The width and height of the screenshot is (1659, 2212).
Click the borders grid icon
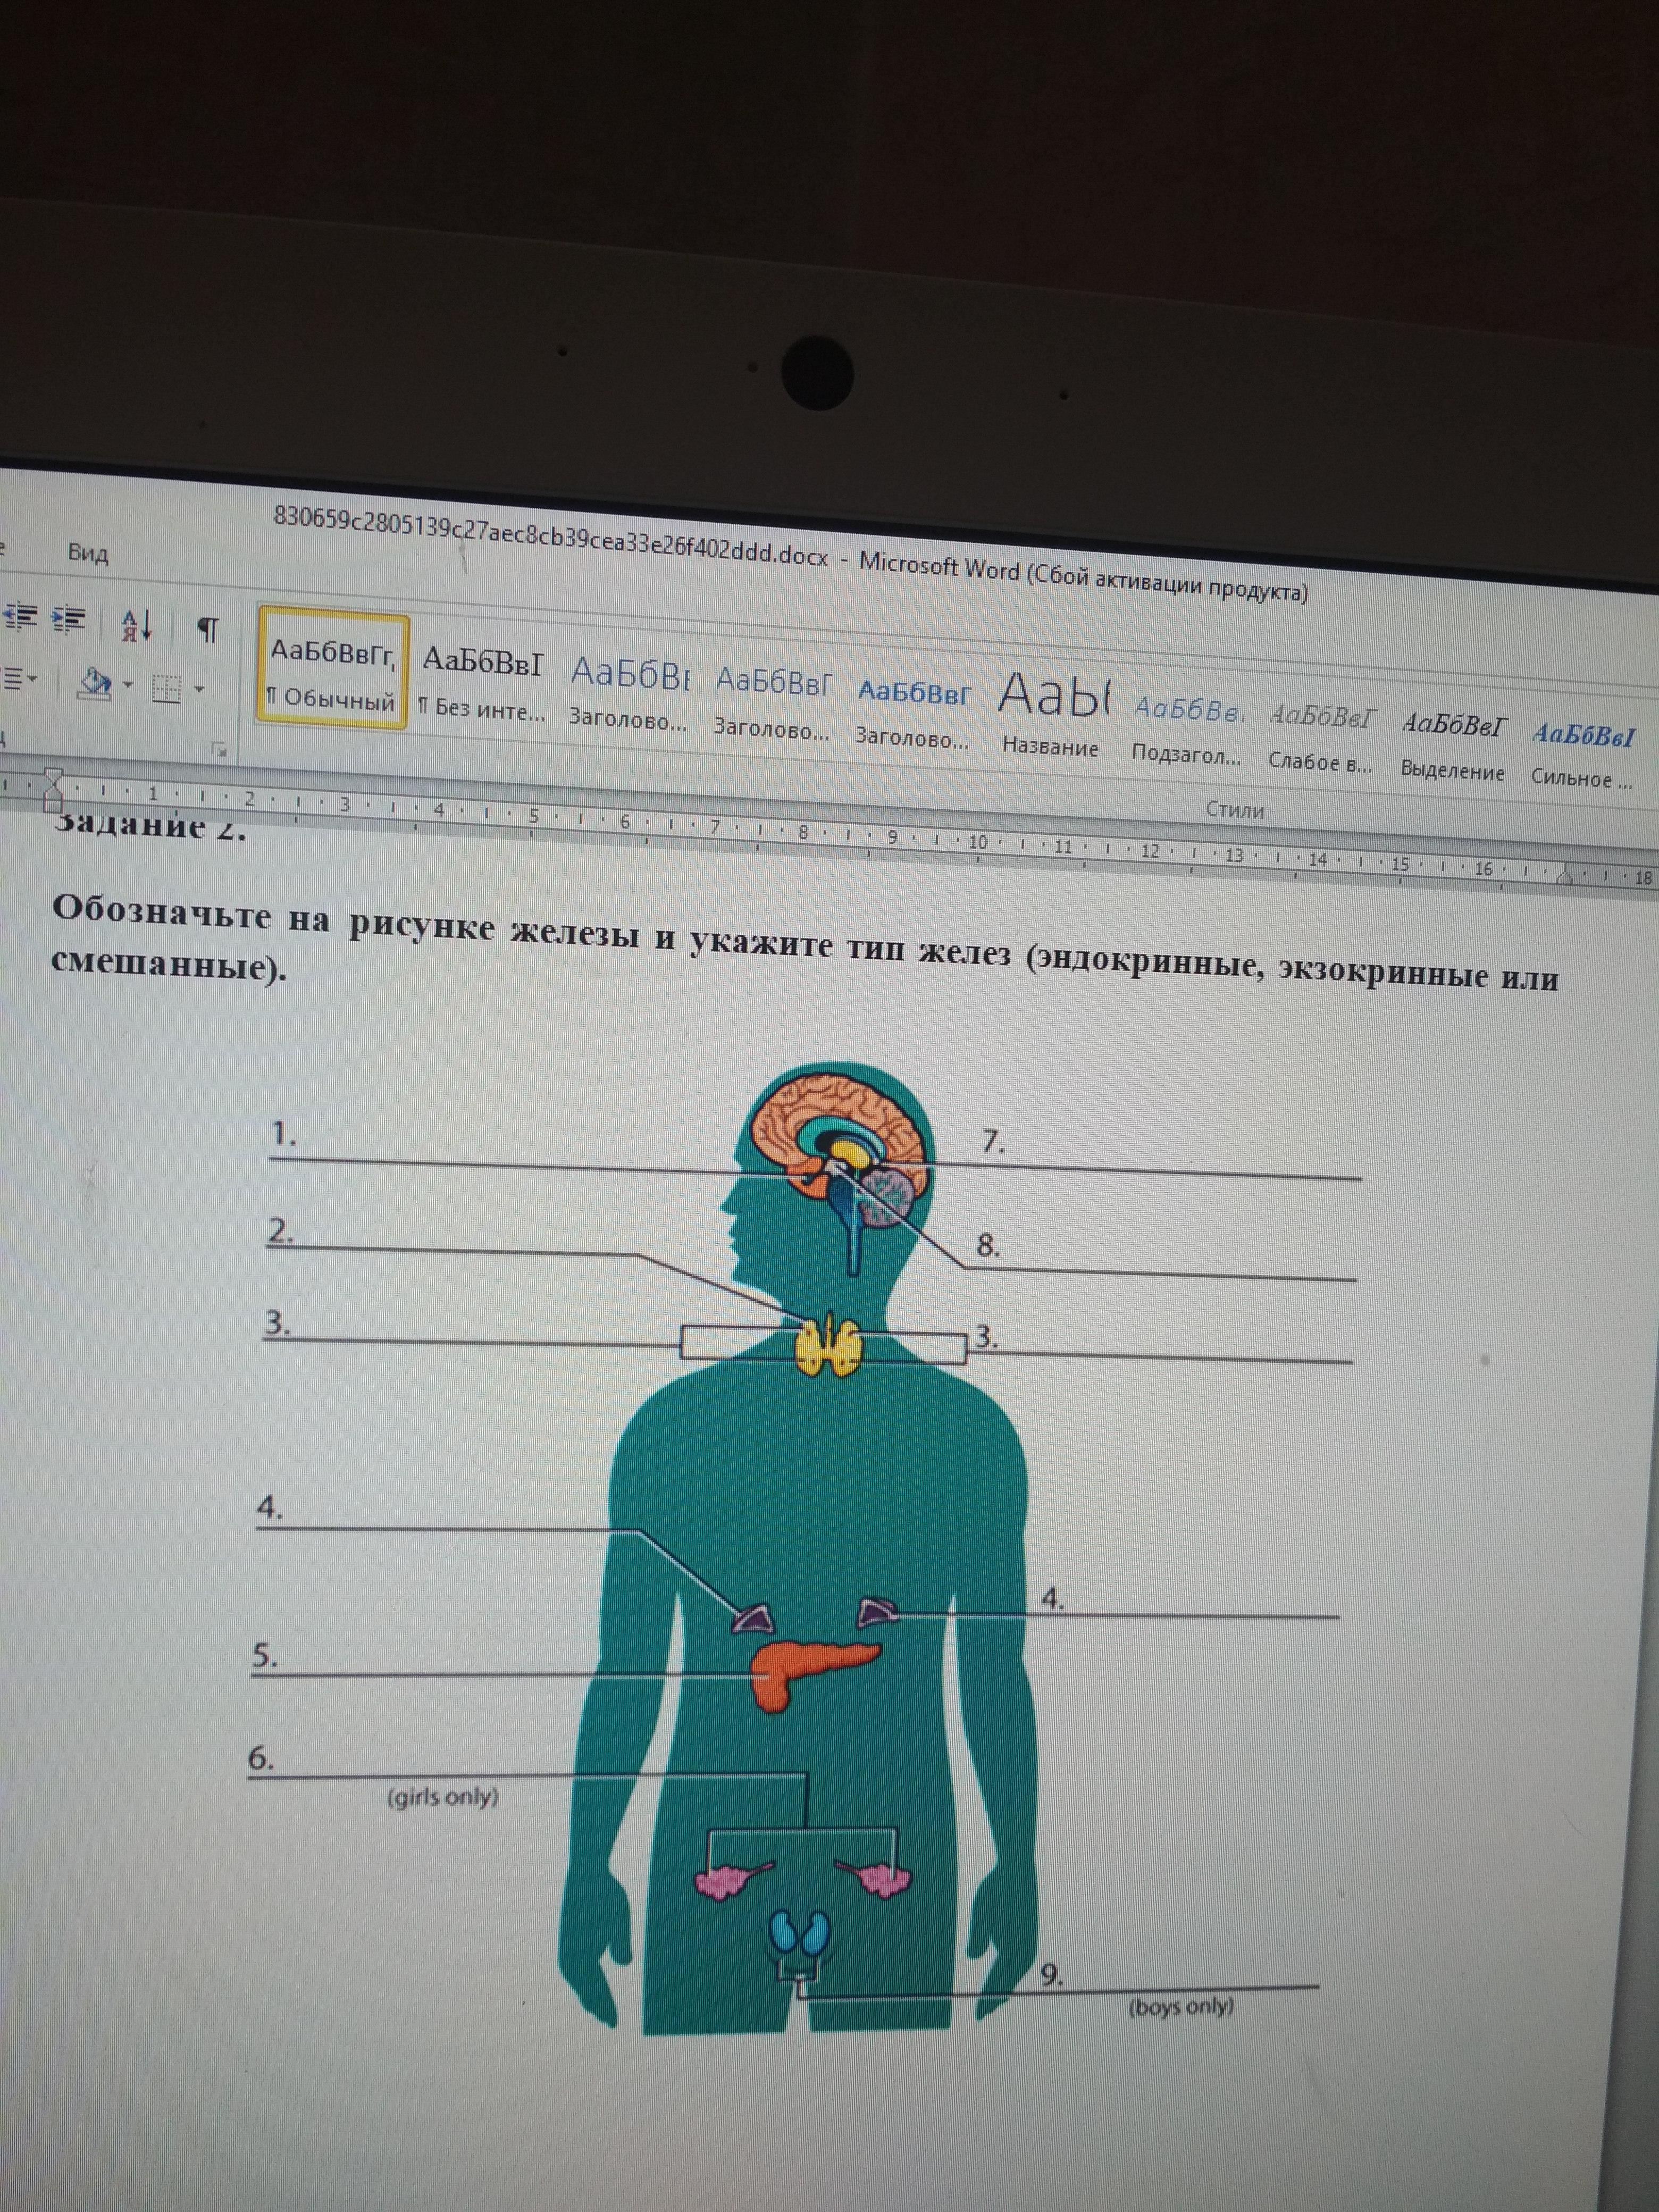pos(166,688)
